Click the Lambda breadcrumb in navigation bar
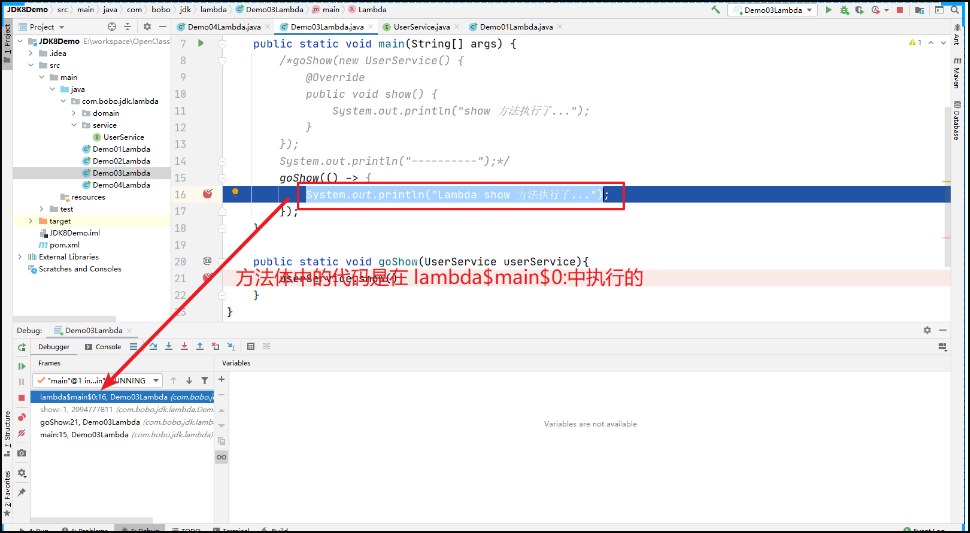Screen dimensions: 970x533 (x=367, y=9)
